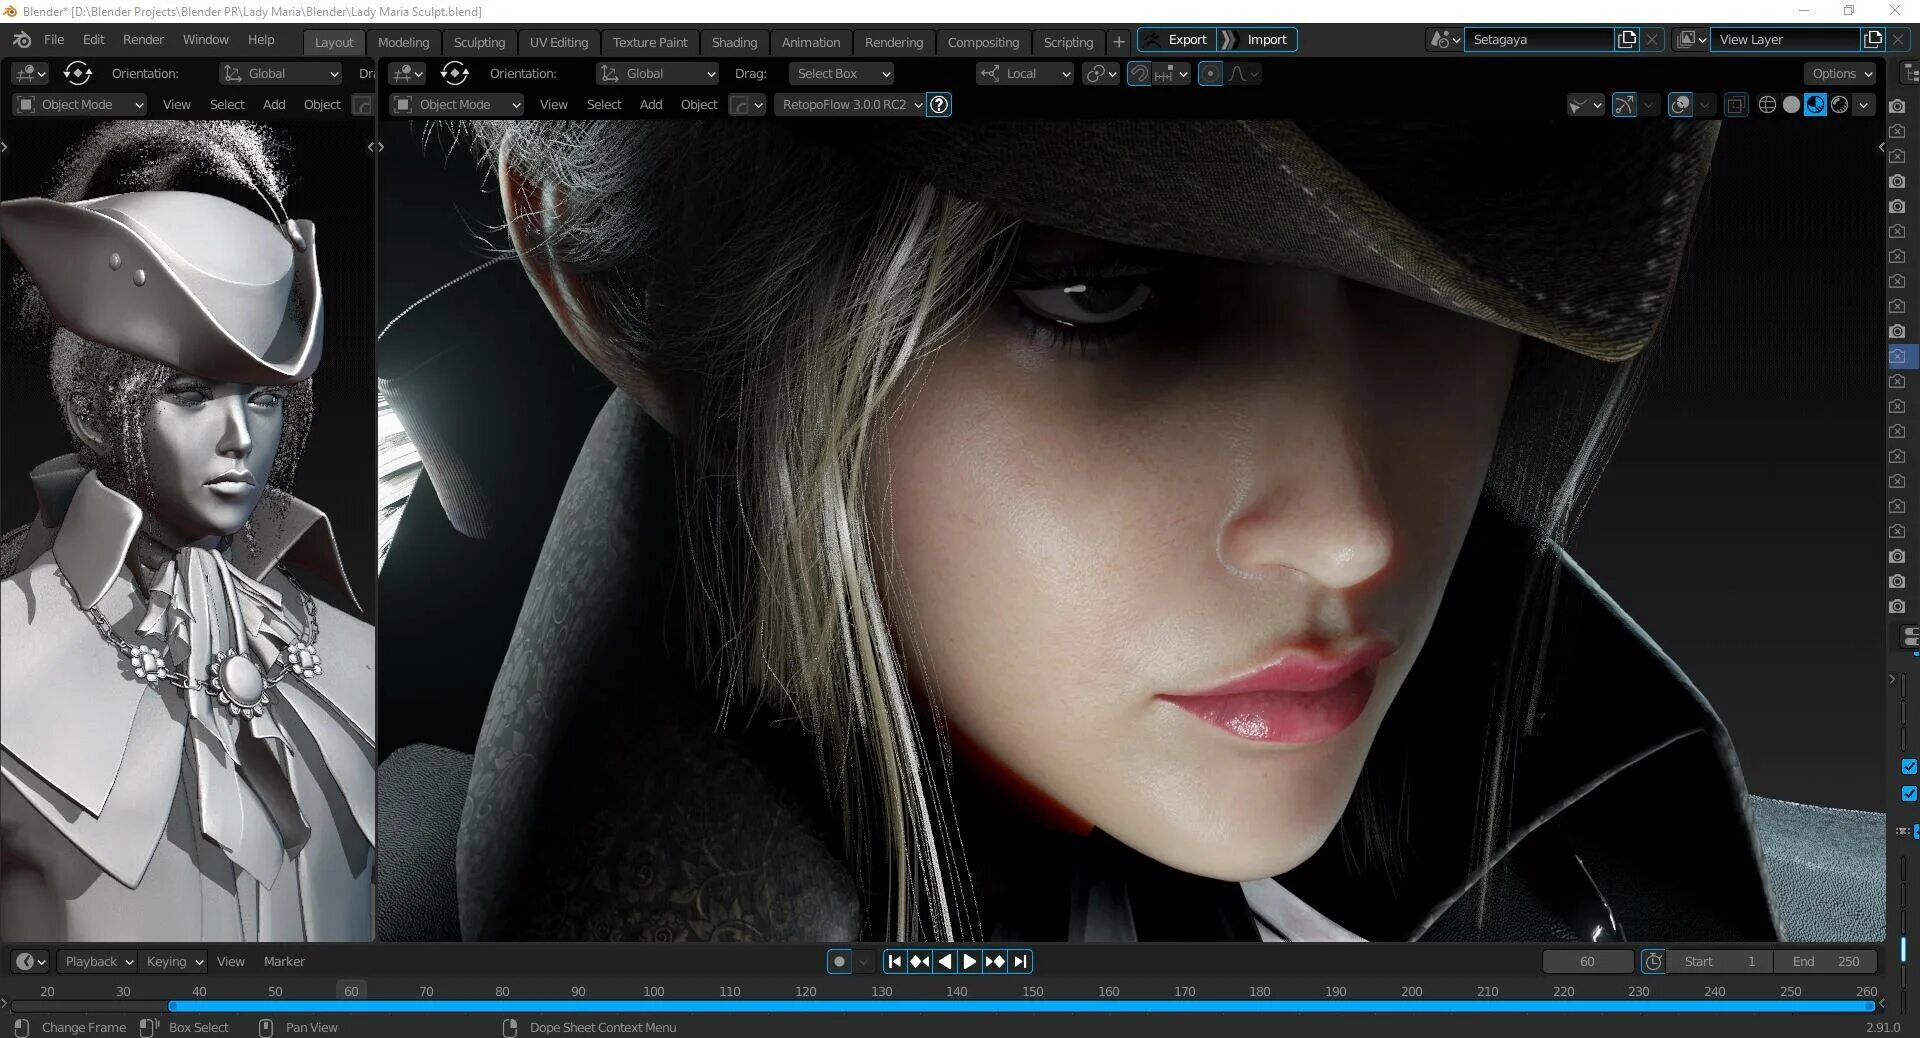
Task: Open main viewport editor type dropdown
Action: click(x=407, y=73)
